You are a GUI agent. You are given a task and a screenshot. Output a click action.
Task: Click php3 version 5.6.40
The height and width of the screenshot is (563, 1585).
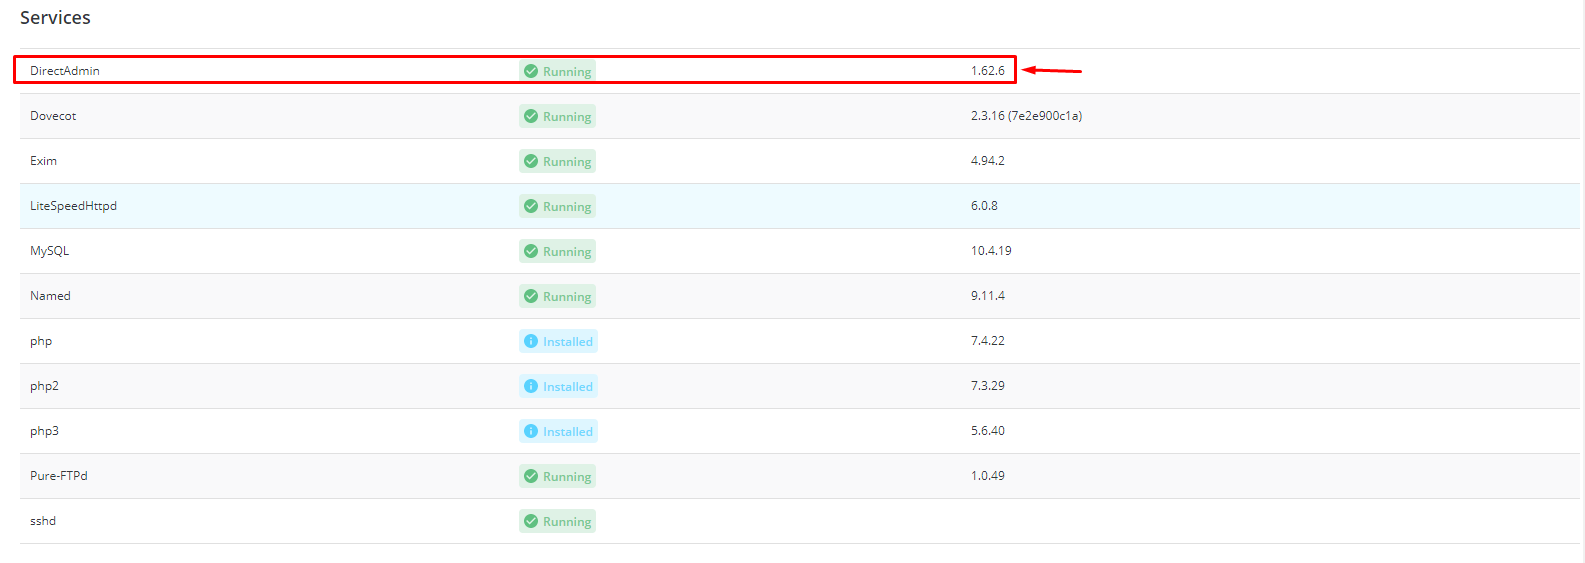pos(988,431)
